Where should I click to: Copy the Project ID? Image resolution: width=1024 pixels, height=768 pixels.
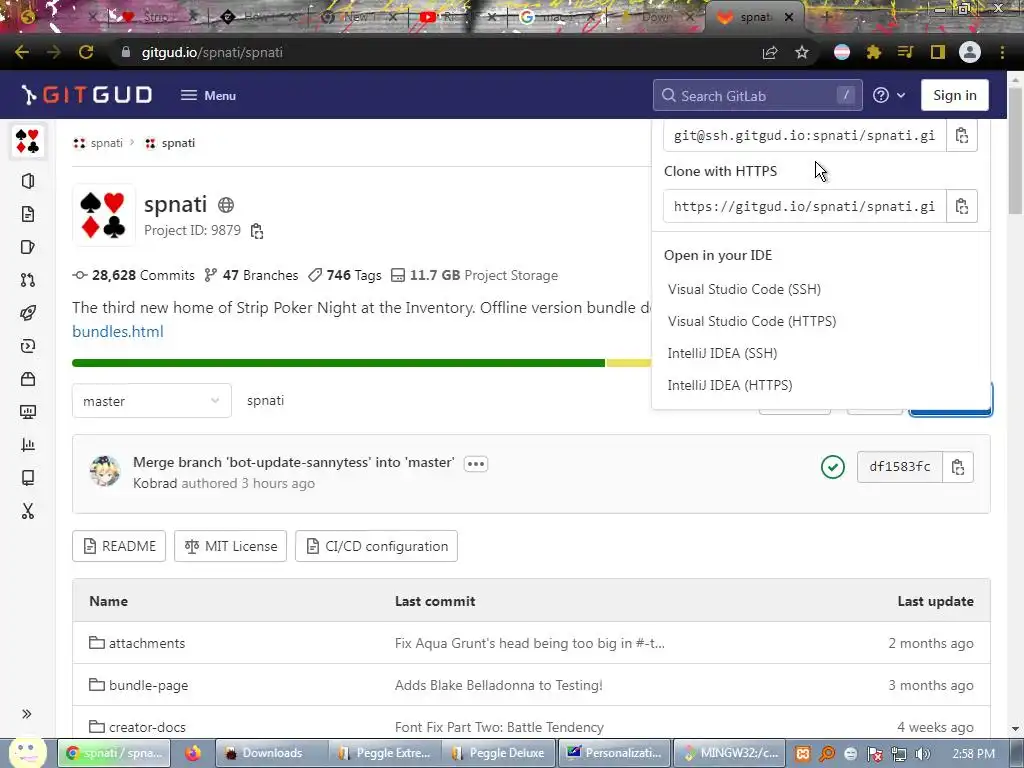pyautogui.click(x=257, y=231)
